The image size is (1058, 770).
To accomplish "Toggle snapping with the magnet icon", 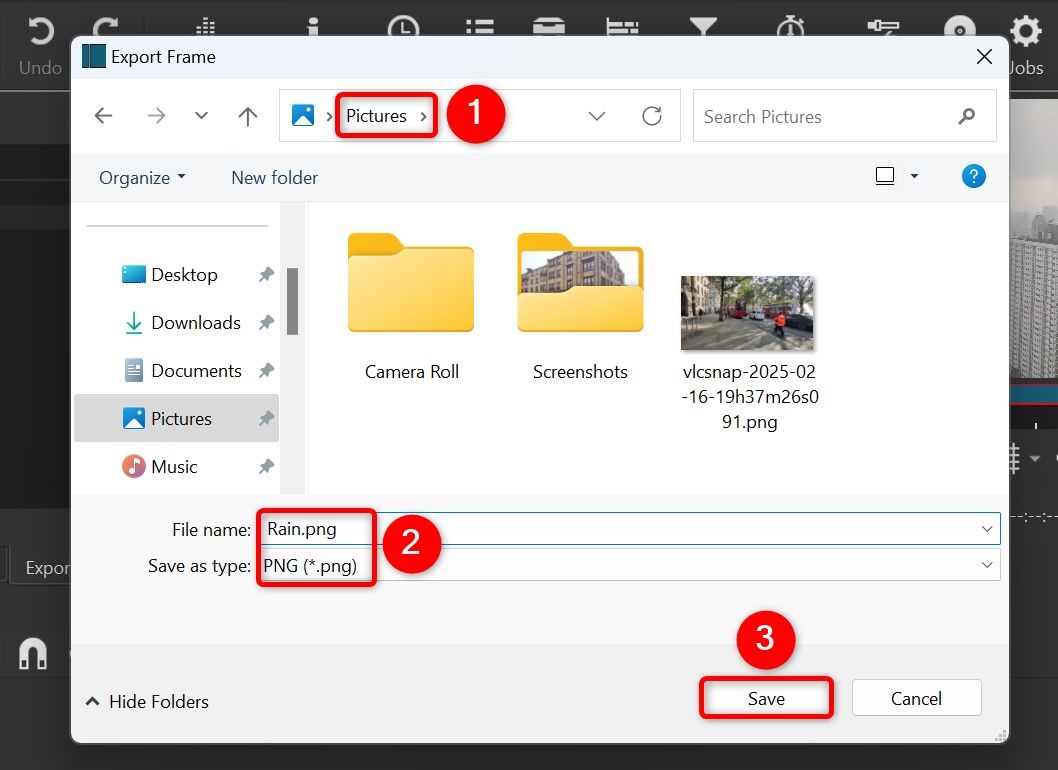I will pos(31,653).
